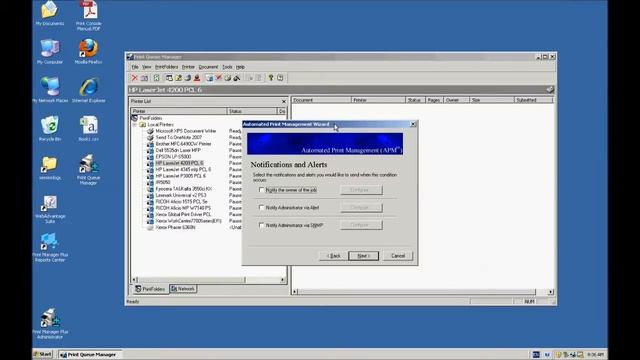
Task: Select Brother MFC-6490CW Printer
Action: pos(183,144)
